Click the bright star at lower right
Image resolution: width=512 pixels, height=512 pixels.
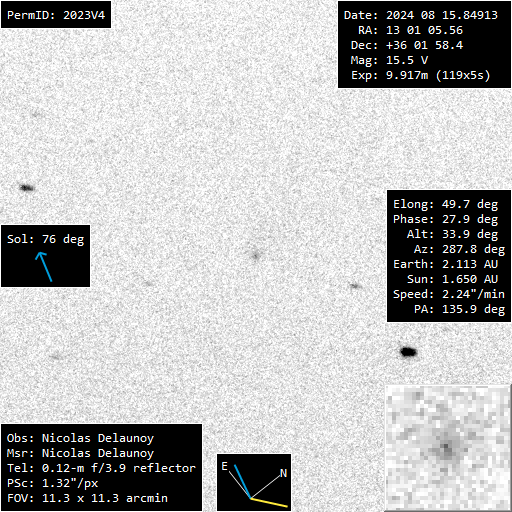pos(408,352)
